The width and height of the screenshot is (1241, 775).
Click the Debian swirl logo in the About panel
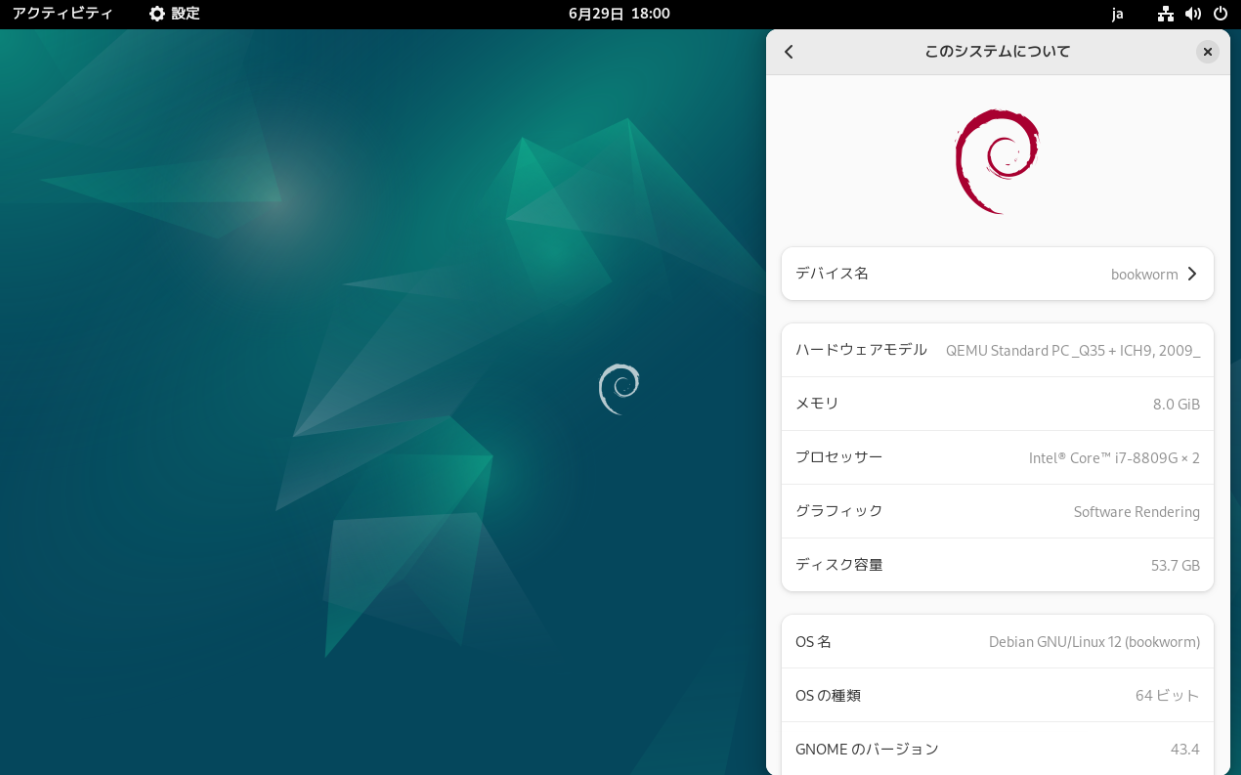[x=996, y=159]
